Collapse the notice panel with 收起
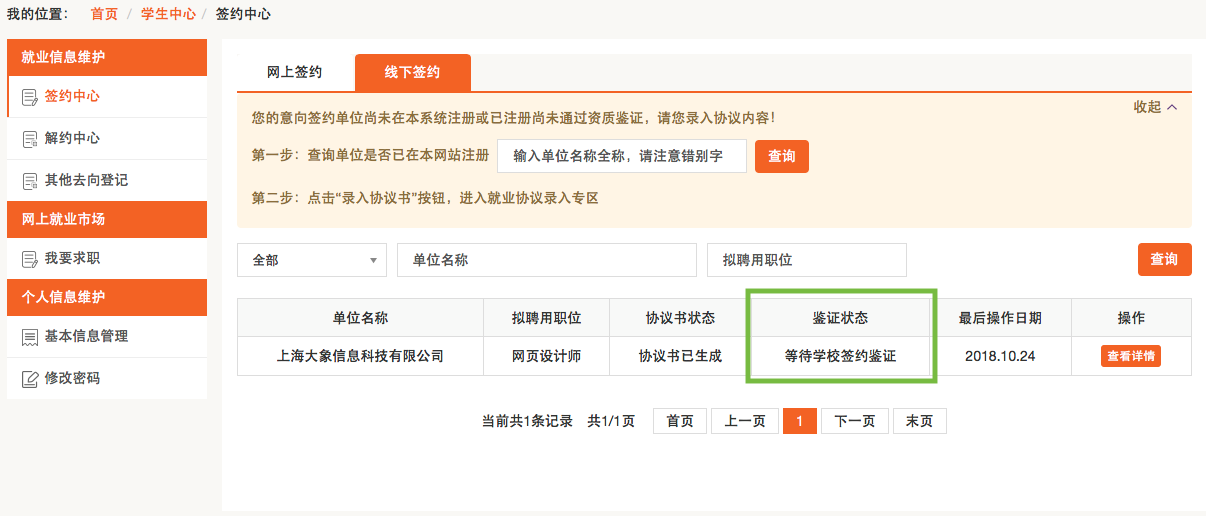The image size is (1206, 516). click(1155, 107)
